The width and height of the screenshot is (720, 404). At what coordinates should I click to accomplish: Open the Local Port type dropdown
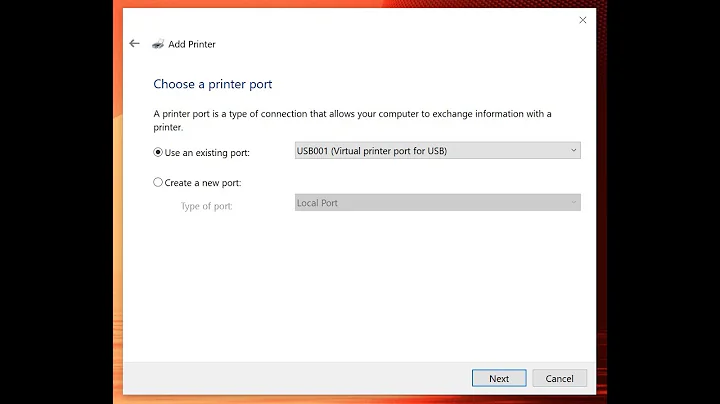click(438, 202)
